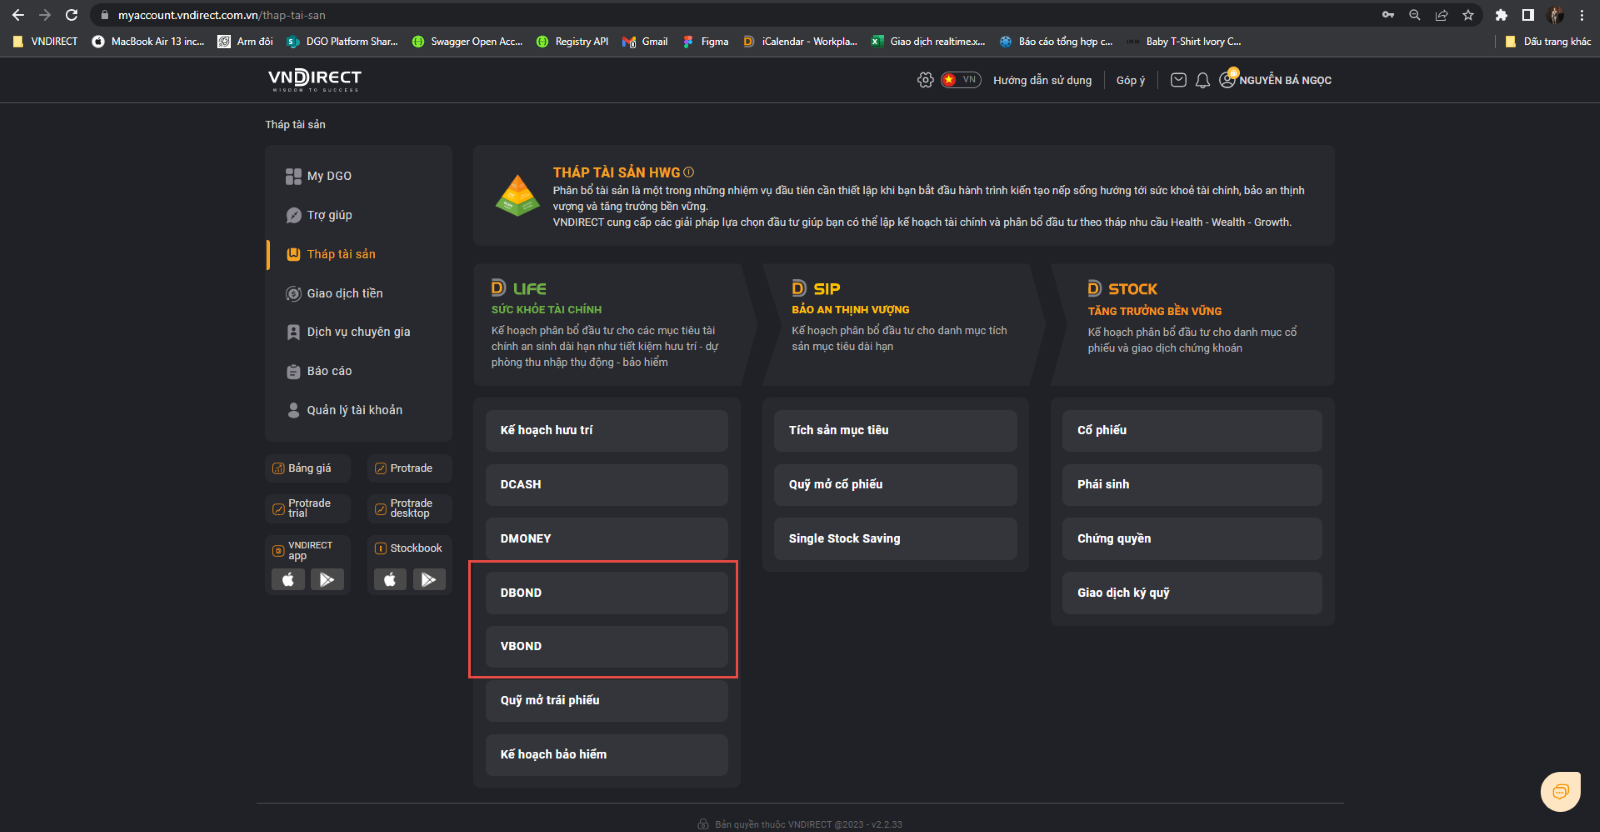Image resolution: width=1600 pixels, height=832 pixels.
Task: Open Single Stock Saving product
Action: tap(896, 538)
